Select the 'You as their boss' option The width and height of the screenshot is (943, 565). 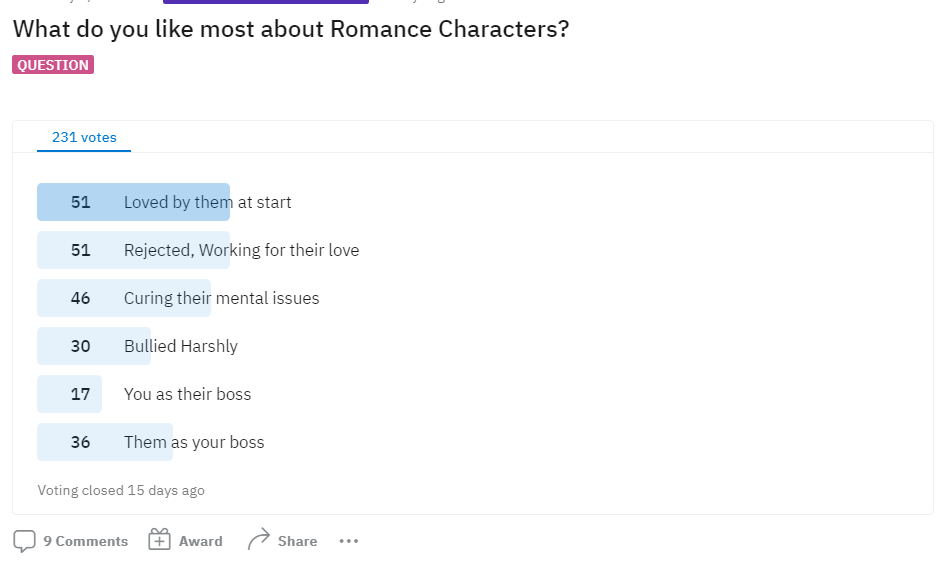click(187, 394)
